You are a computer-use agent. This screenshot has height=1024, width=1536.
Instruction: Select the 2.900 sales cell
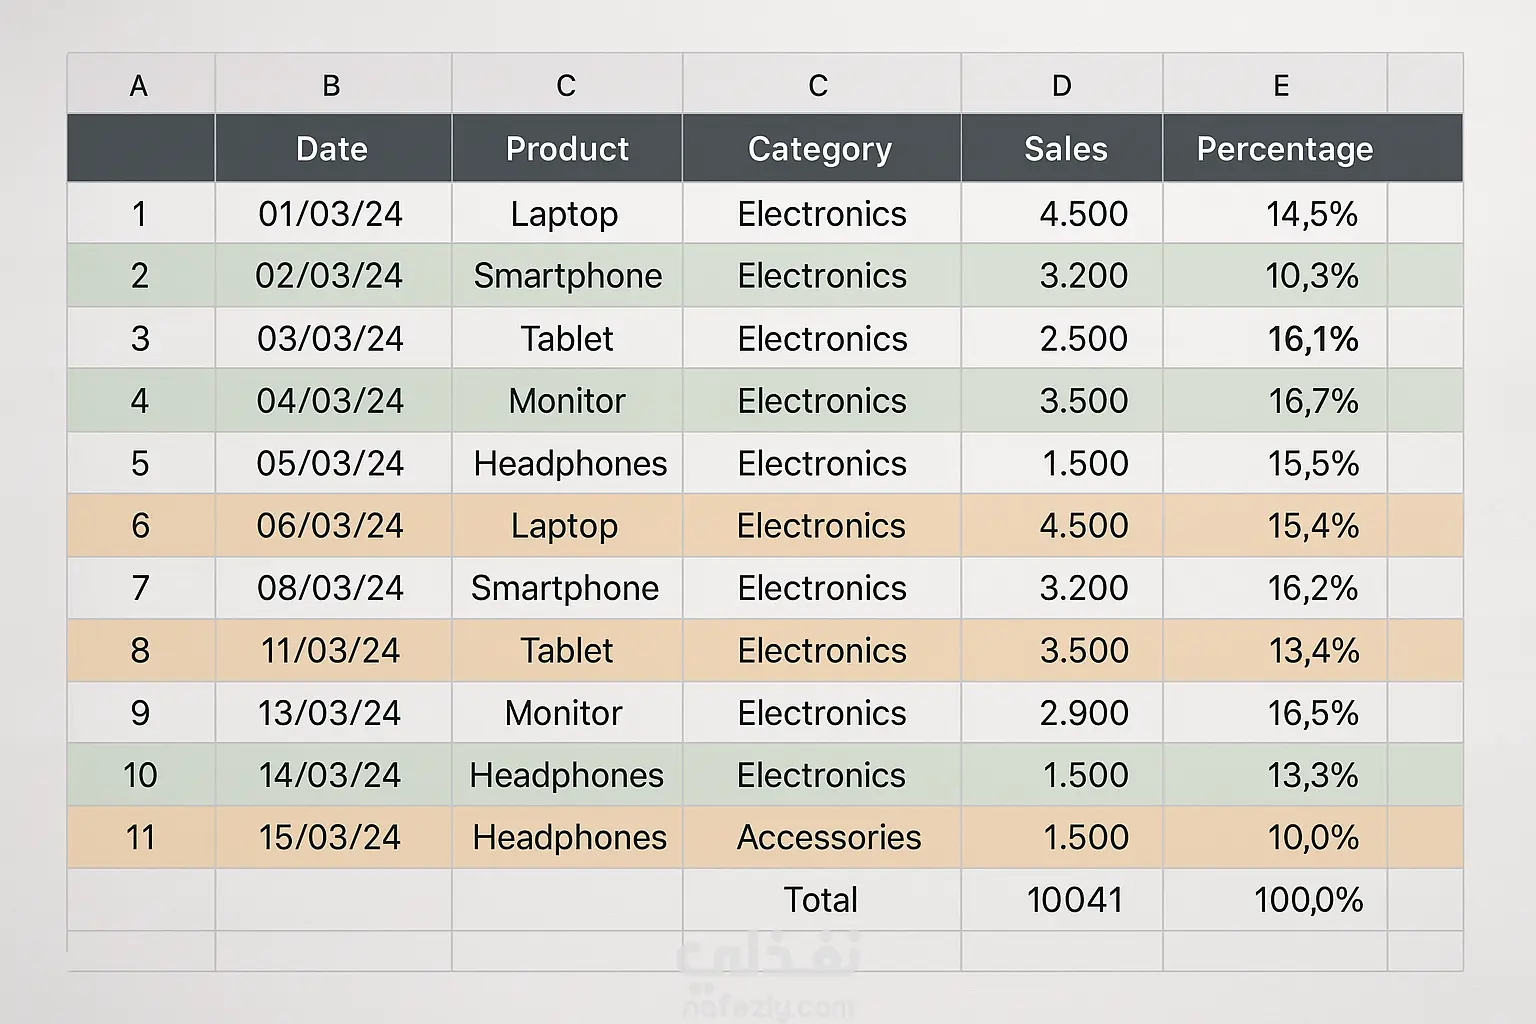(x=1084, y=713)
